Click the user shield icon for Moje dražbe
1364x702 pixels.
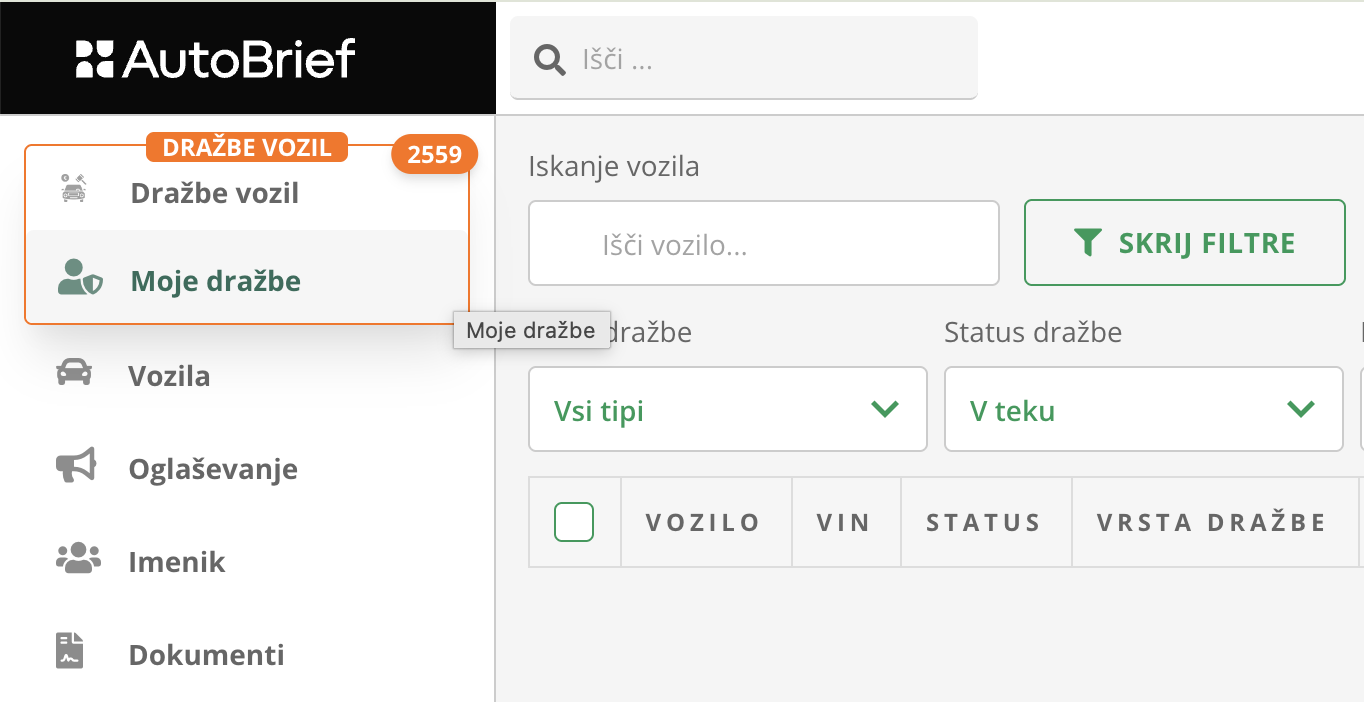click(79, 279)
